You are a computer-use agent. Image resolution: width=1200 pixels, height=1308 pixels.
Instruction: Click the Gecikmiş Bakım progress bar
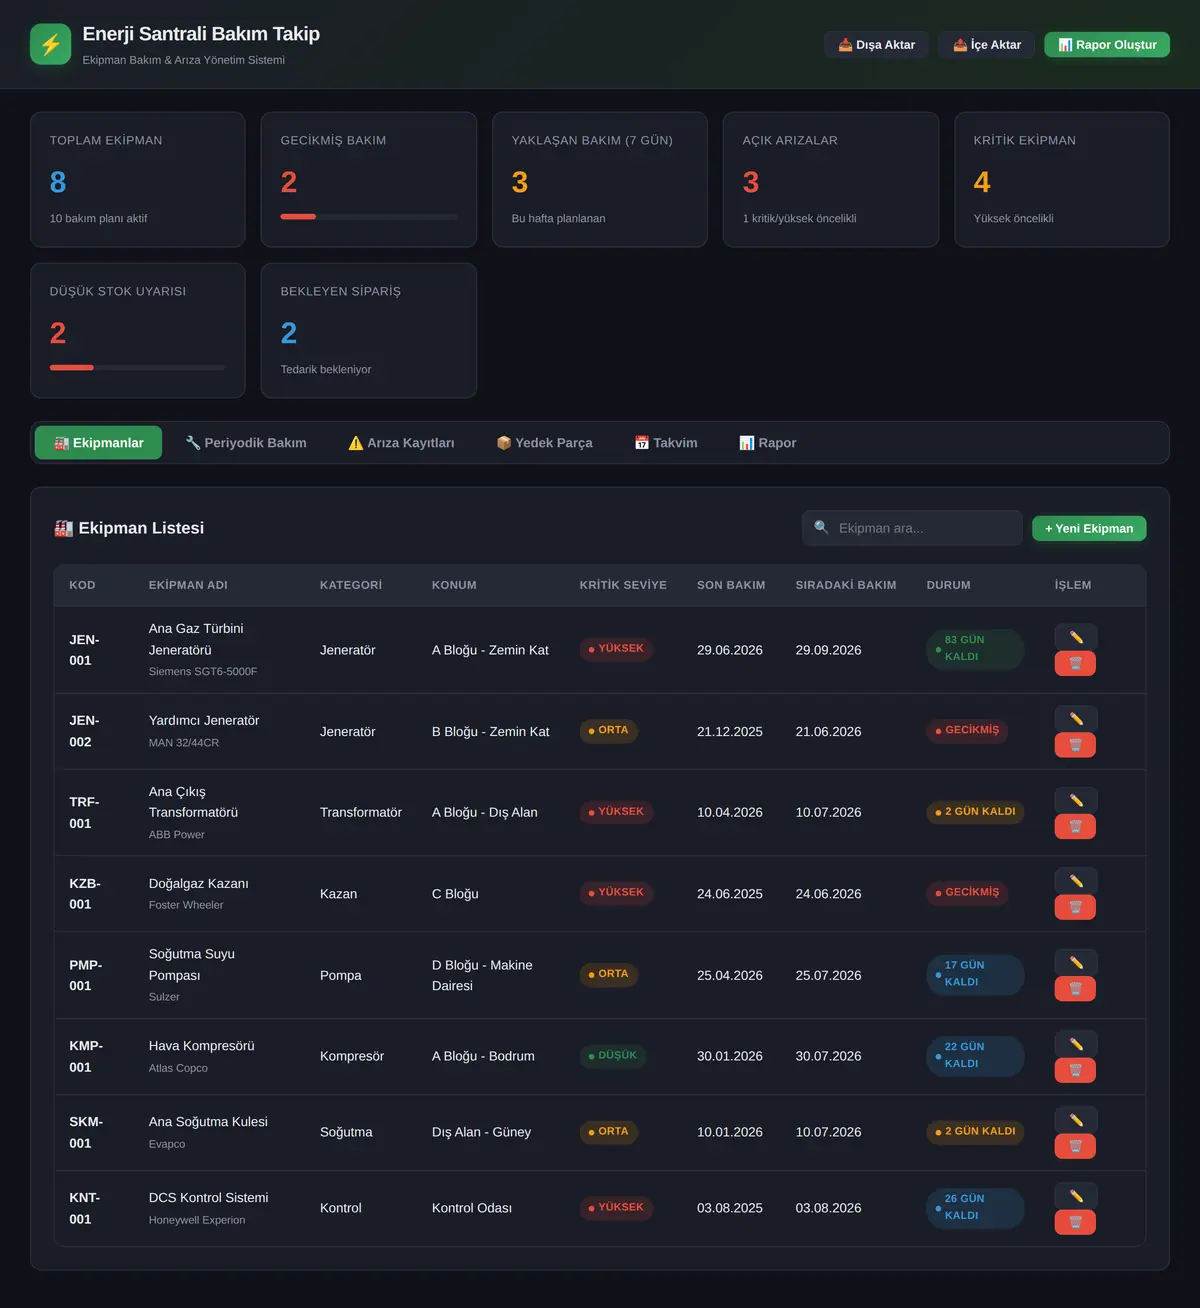369,217
